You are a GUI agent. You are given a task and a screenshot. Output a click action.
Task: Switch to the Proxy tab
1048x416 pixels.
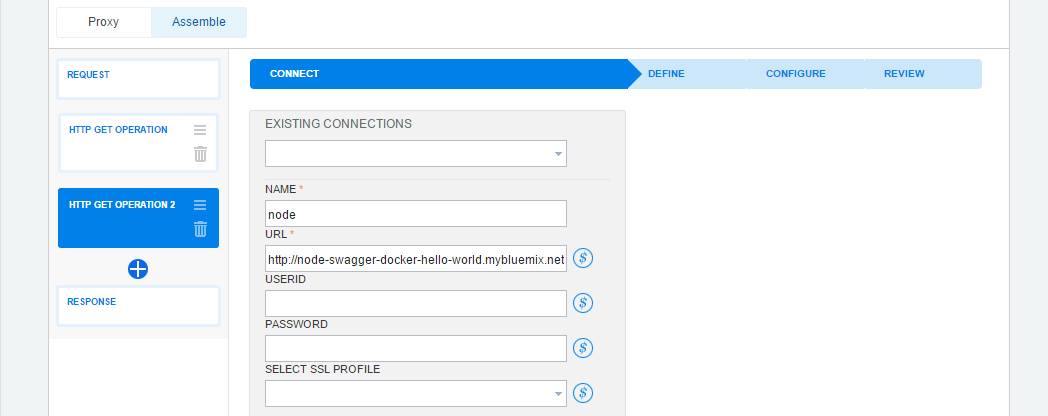[104, 22]
